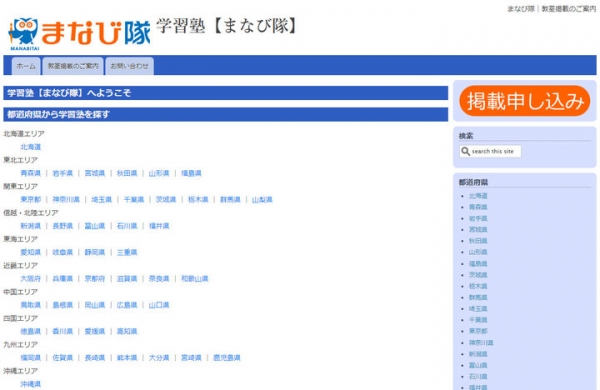
Task: Open 石川県 link under 信越・北陸エリア
Action: pos(127,226)
